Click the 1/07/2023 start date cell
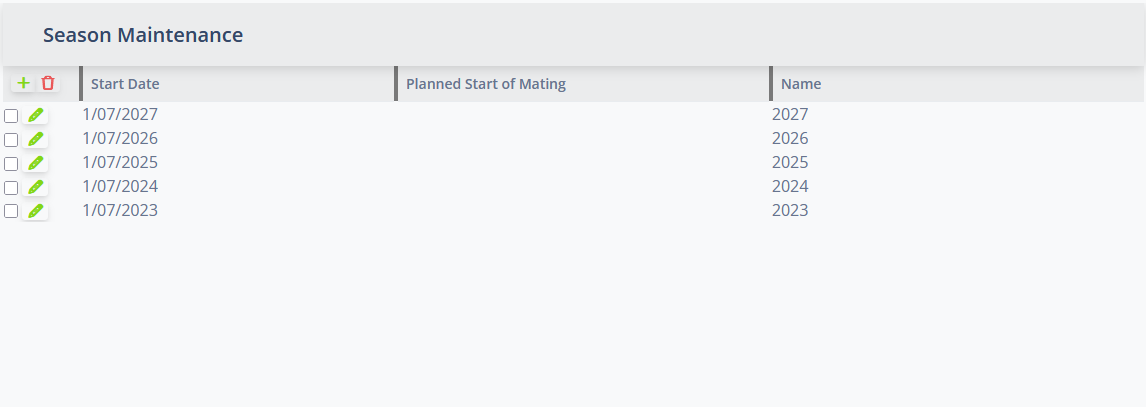The image size is (1146, 407). (x=120, y=210)
